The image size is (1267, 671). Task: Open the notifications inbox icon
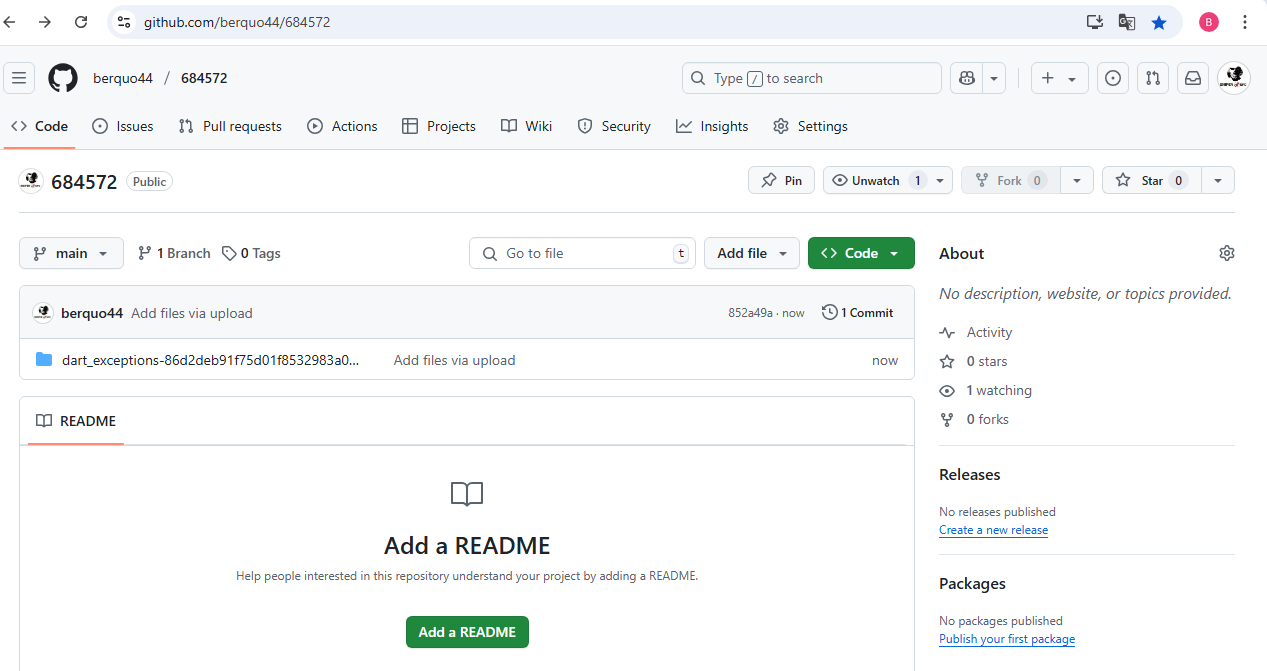[x=1193, y=78]
